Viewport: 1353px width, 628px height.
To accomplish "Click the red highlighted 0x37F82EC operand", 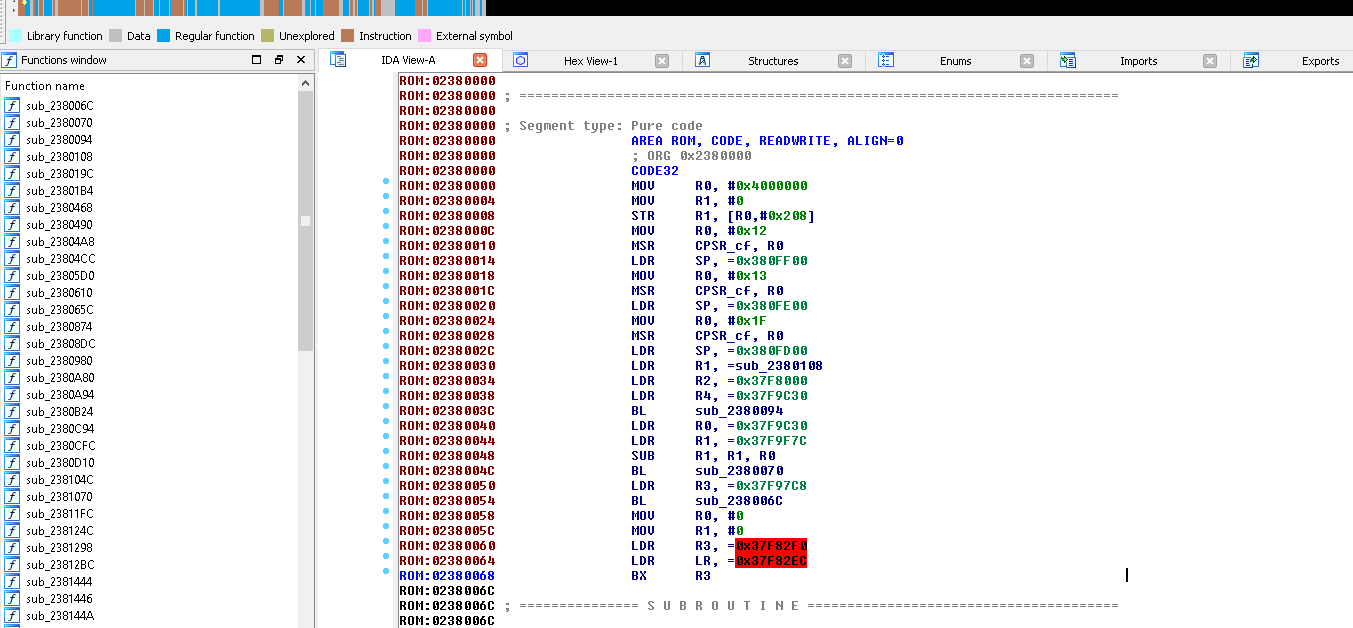I will coord(771,561).
